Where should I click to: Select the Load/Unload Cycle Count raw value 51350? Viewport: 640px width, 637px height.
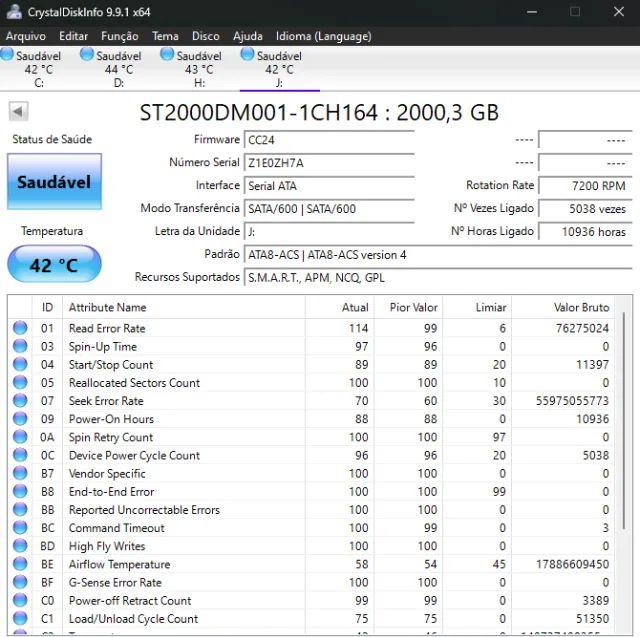pyautogui.click(x=592, y=619)
